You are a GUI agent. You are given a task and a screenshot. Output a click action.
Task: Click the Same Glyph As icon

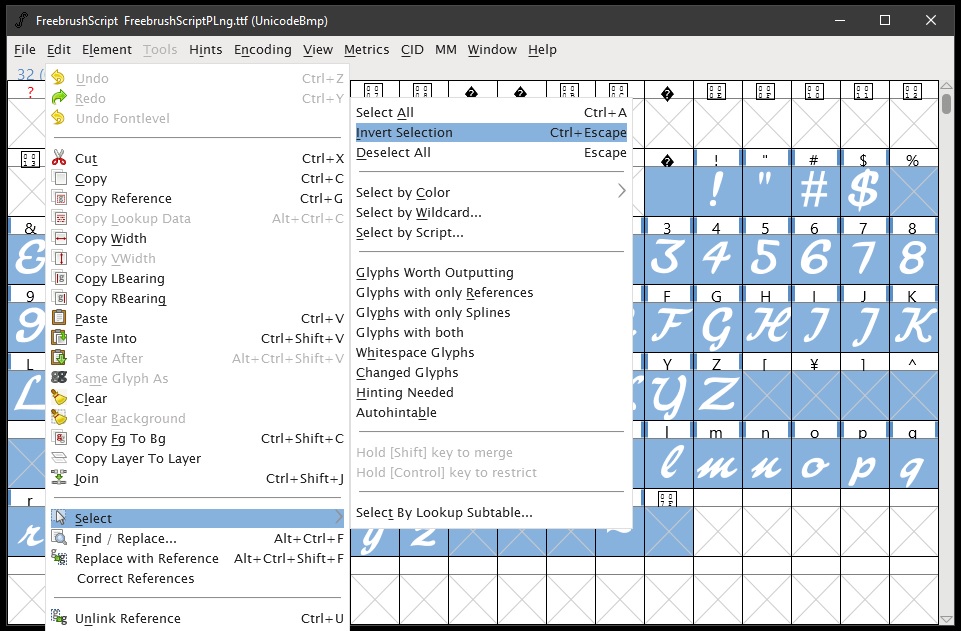pos(59,378)
